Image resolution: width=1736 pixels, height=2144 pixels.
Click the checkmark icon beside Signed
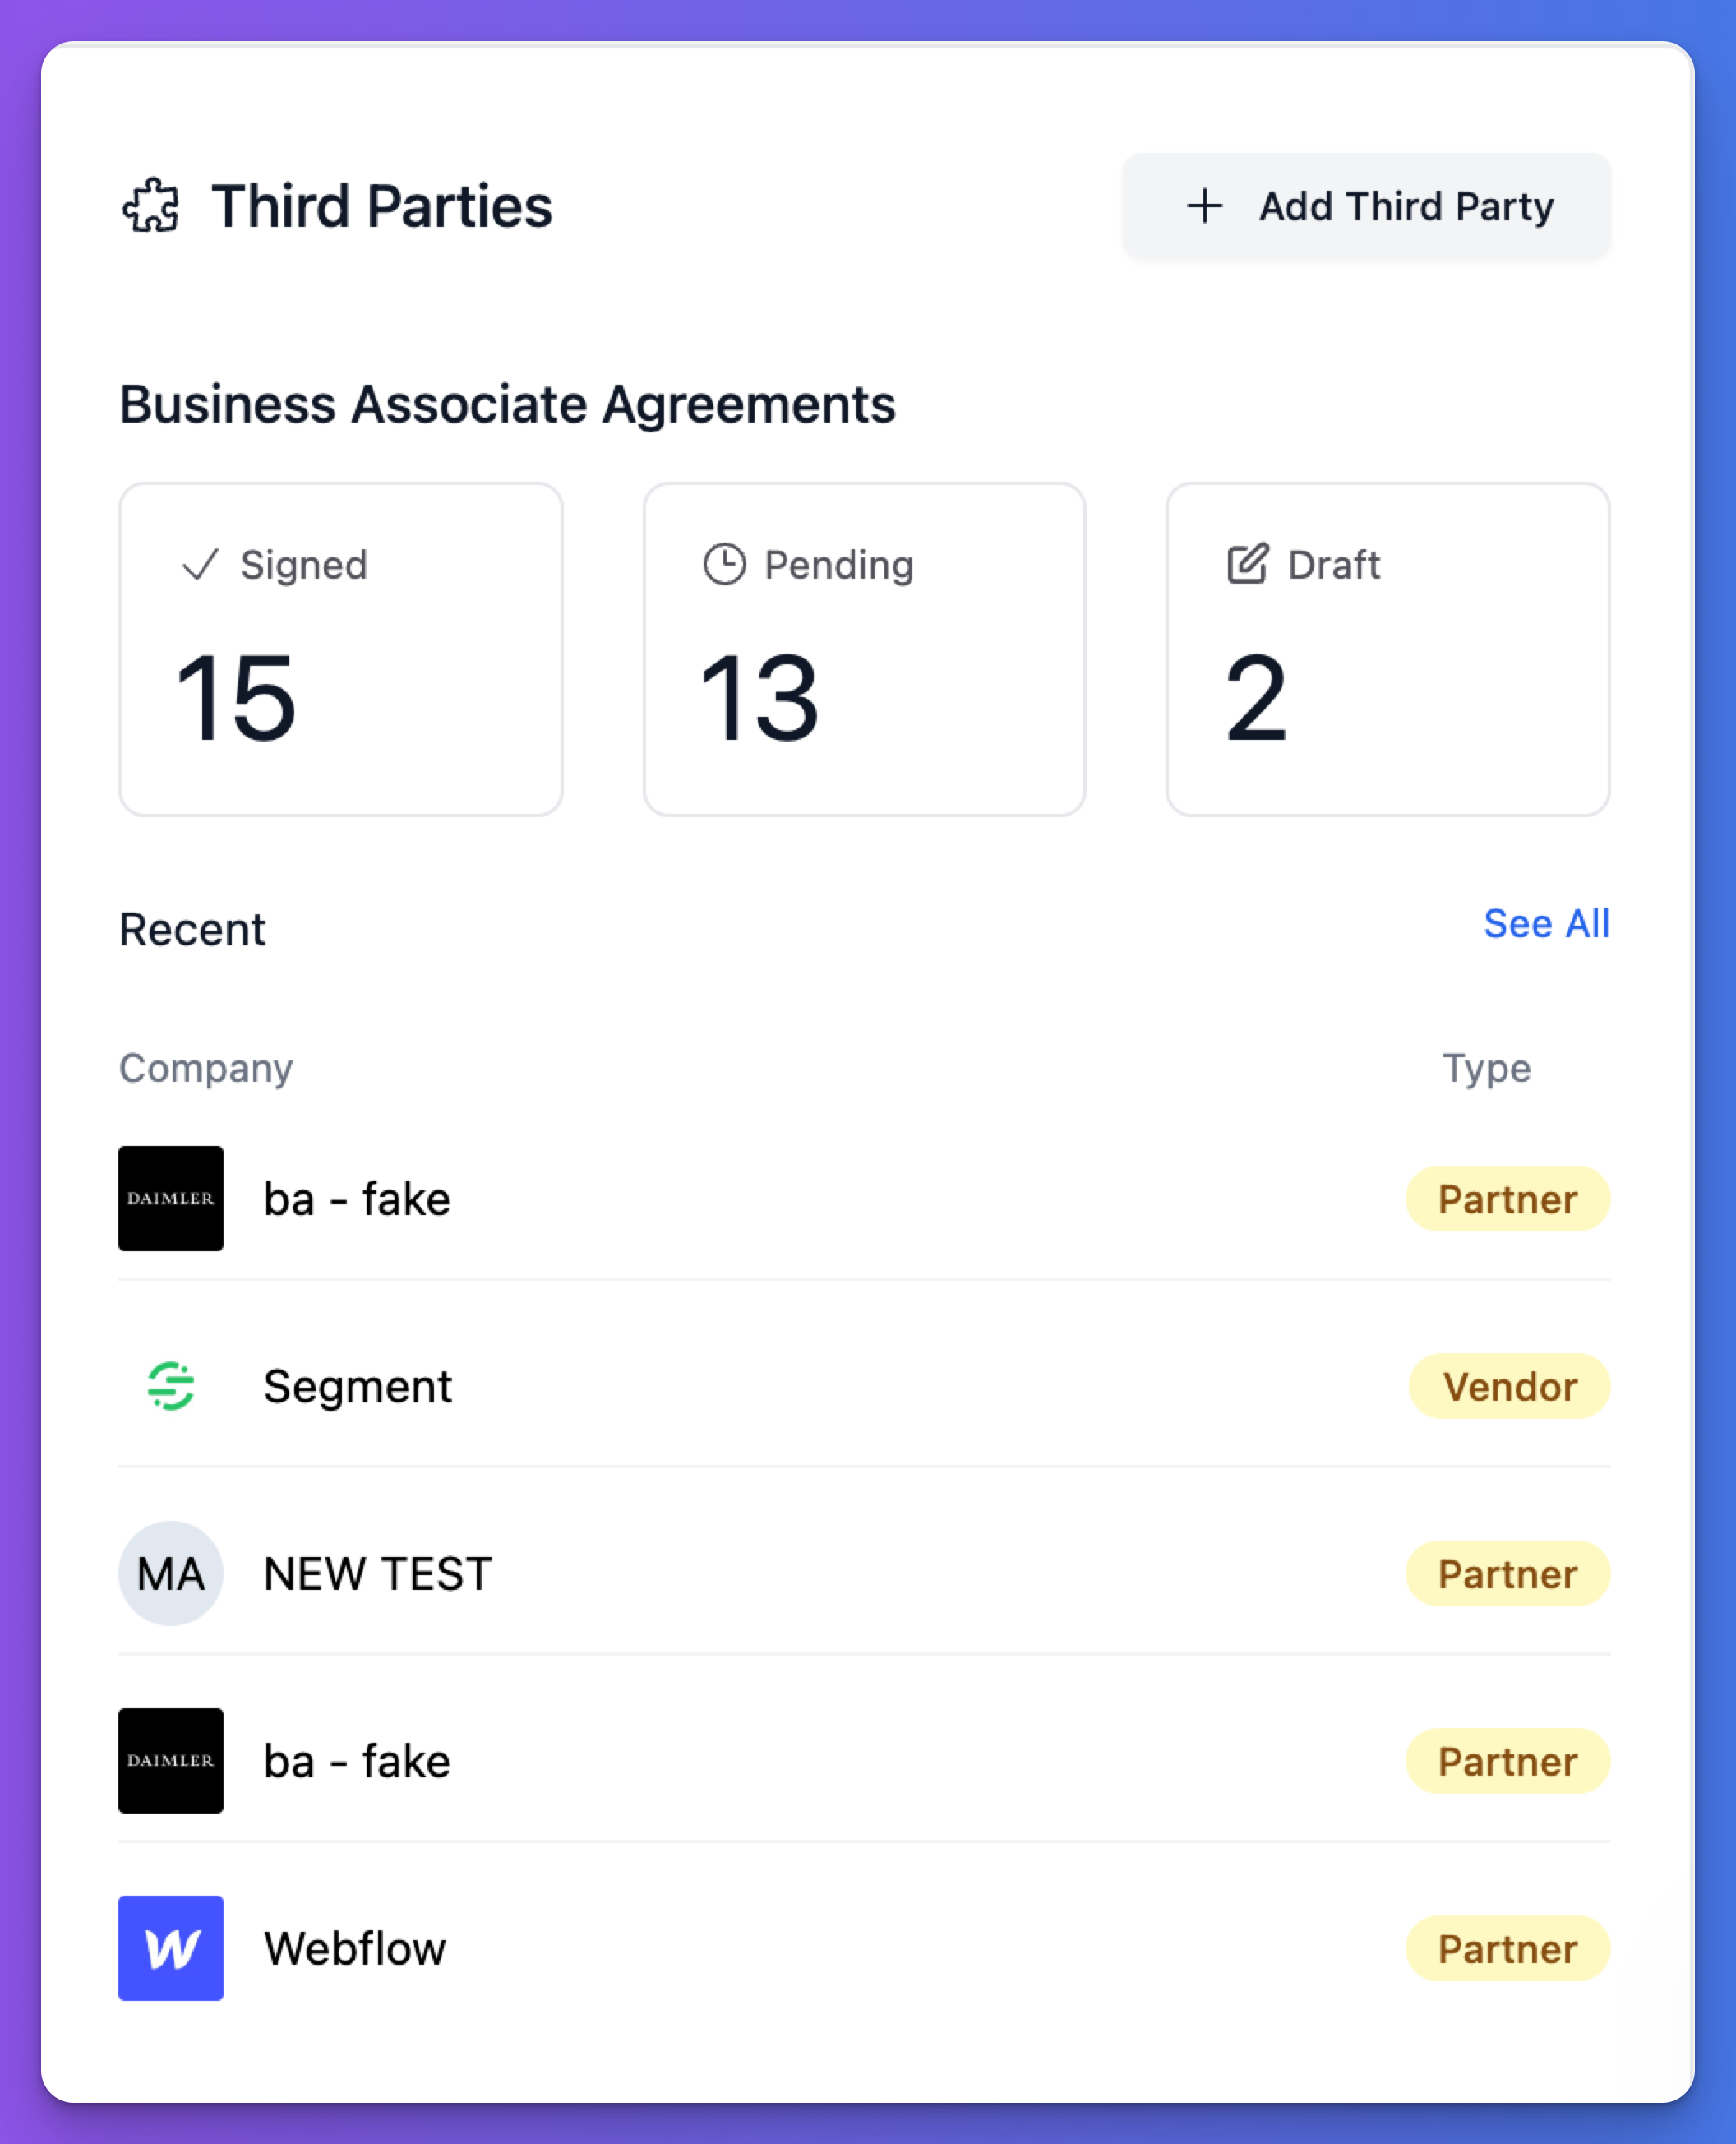click(x=200, y=565)
